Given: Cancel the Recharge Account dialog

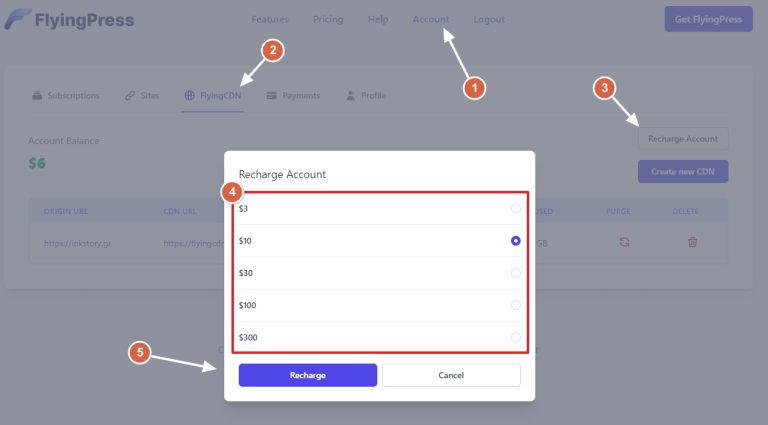Looking at the screenshot, I should 451,375.
